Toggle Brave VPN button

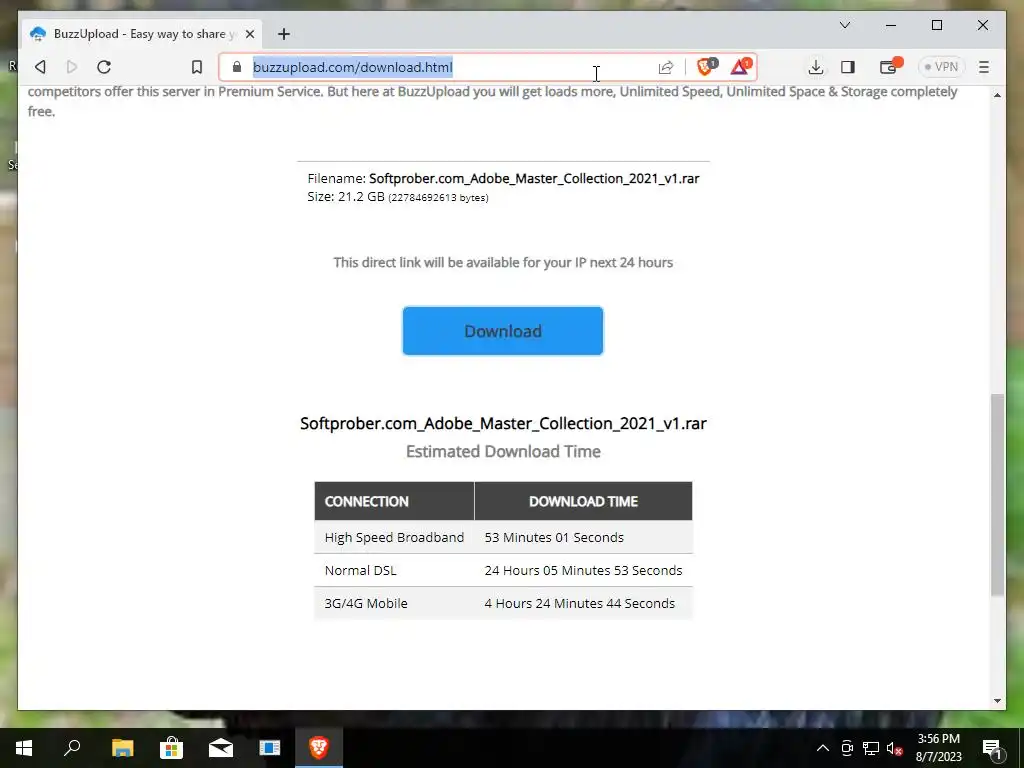pos(941,67)
